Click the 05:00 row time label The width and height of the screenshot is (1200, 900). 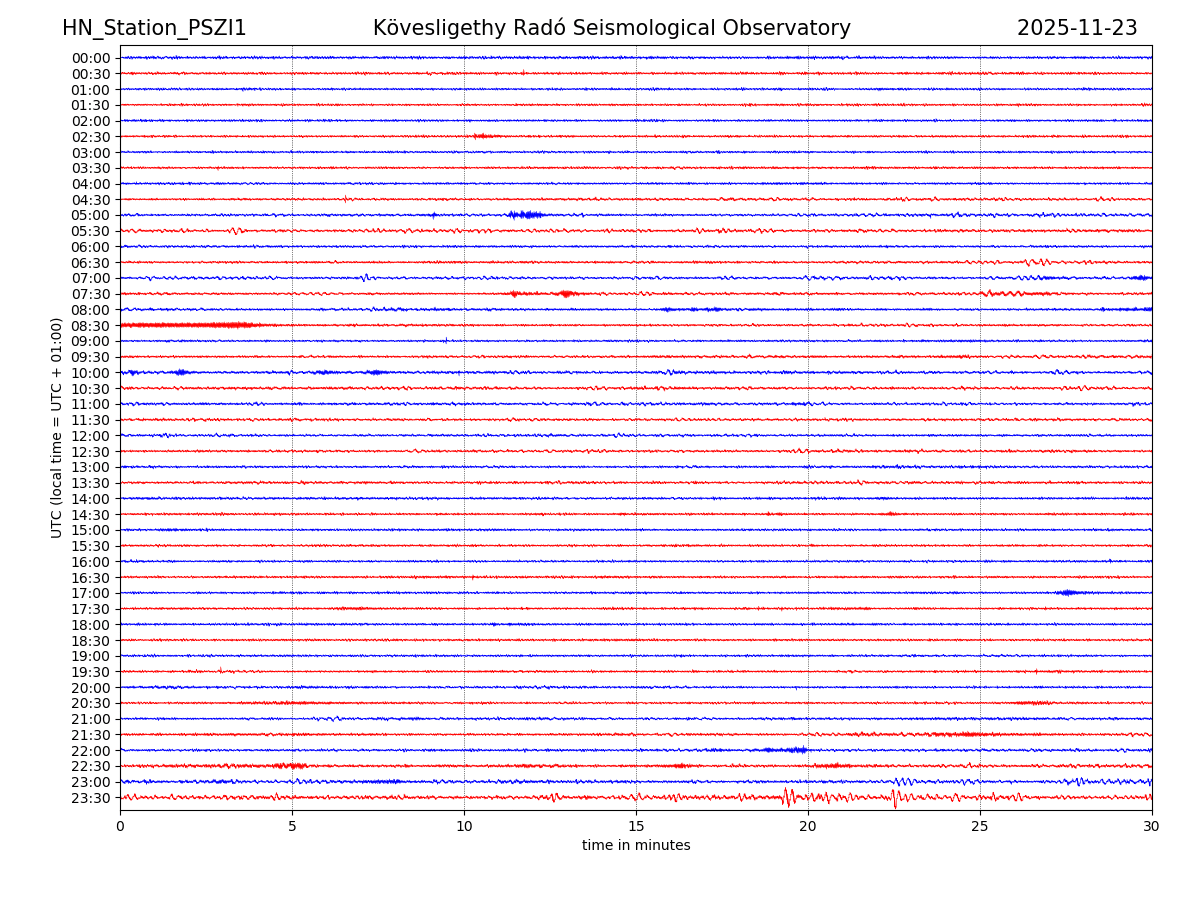point(91,215)
